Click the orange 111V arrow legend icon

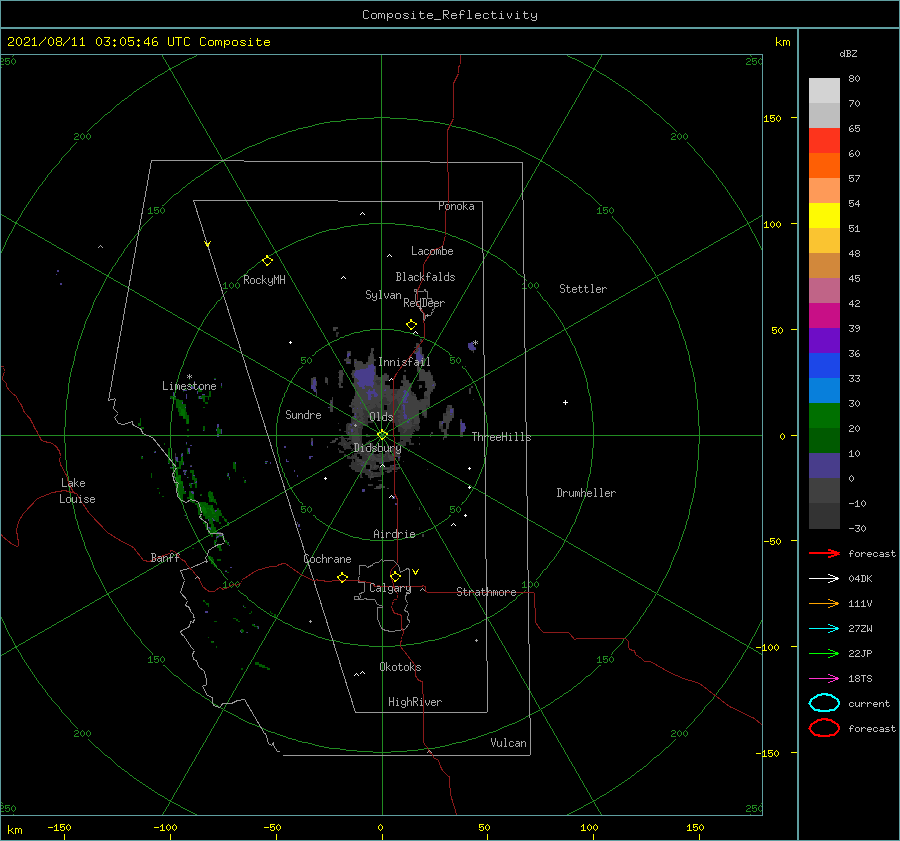(x=824, y=603)
